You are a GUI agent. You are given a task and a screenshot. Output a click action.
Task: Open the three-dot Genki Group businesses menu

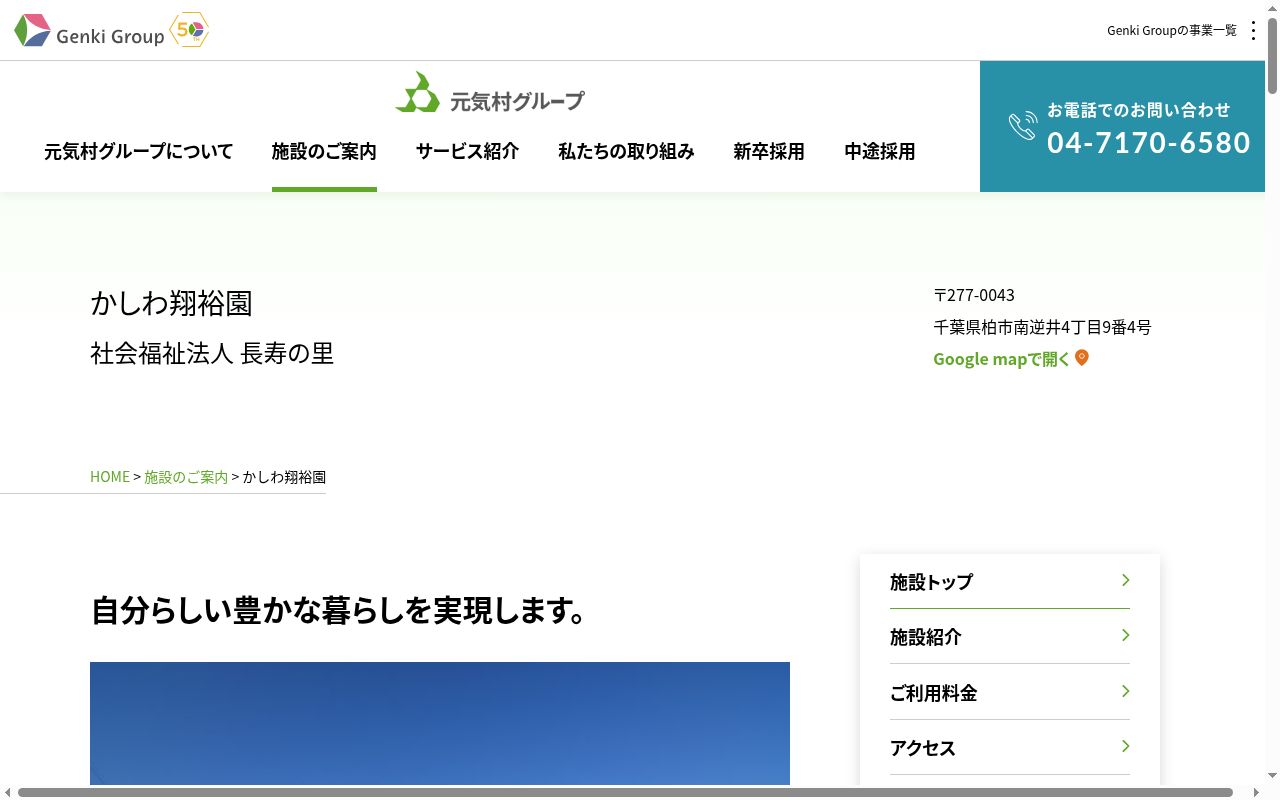(x=1253, y=31)
